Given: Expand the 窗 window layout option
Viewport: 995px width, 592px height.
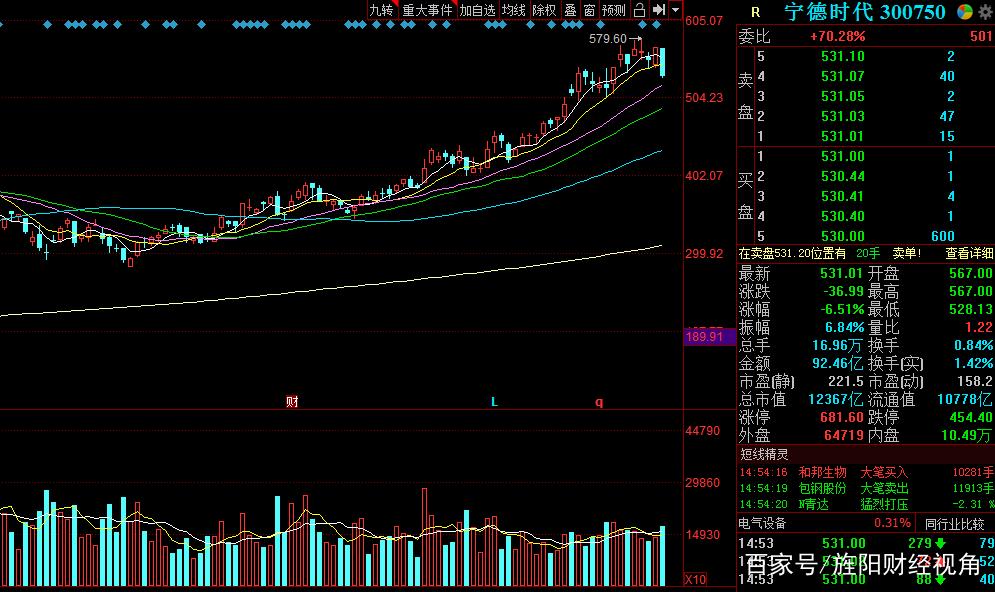Looking at the screenshot, I should (589, 10).
